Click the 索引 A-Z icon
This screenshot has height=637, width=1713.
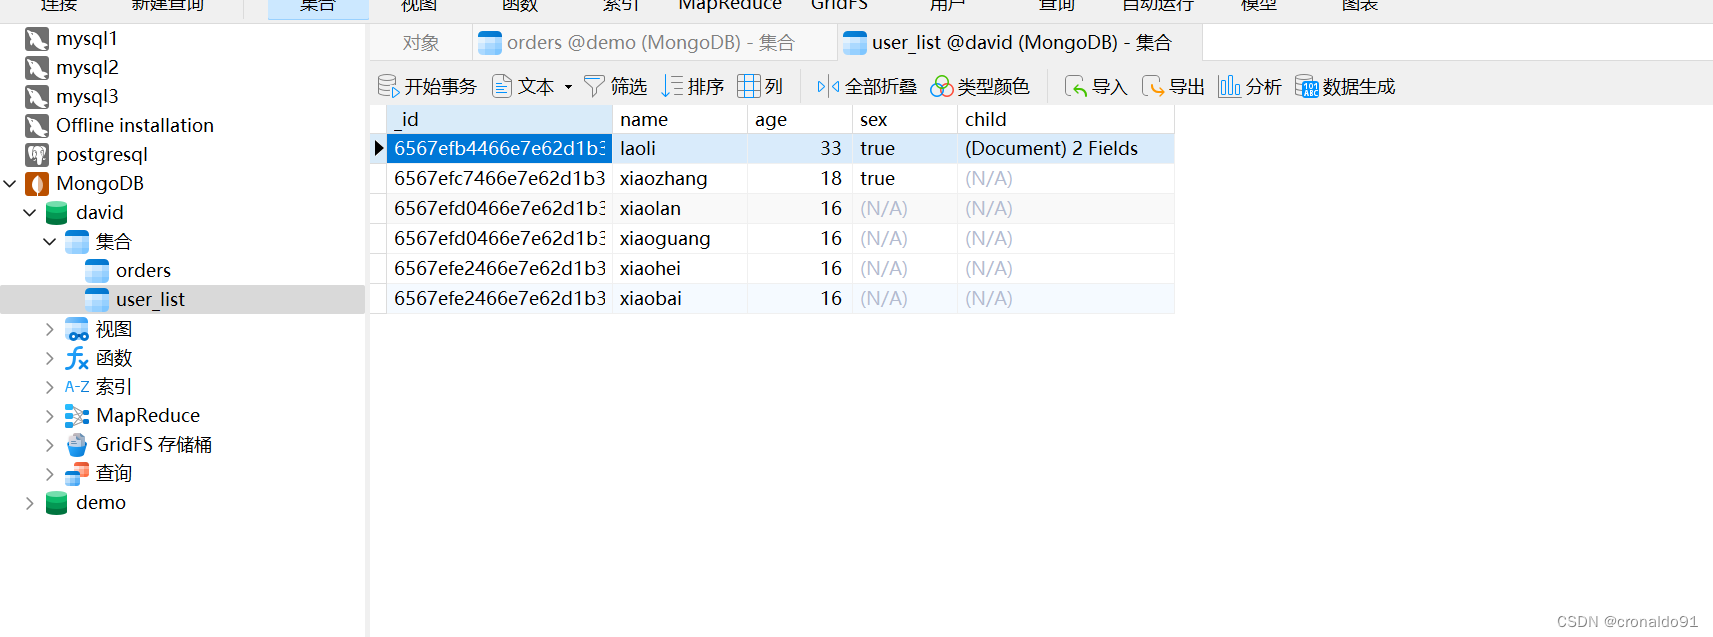(77, 387)
